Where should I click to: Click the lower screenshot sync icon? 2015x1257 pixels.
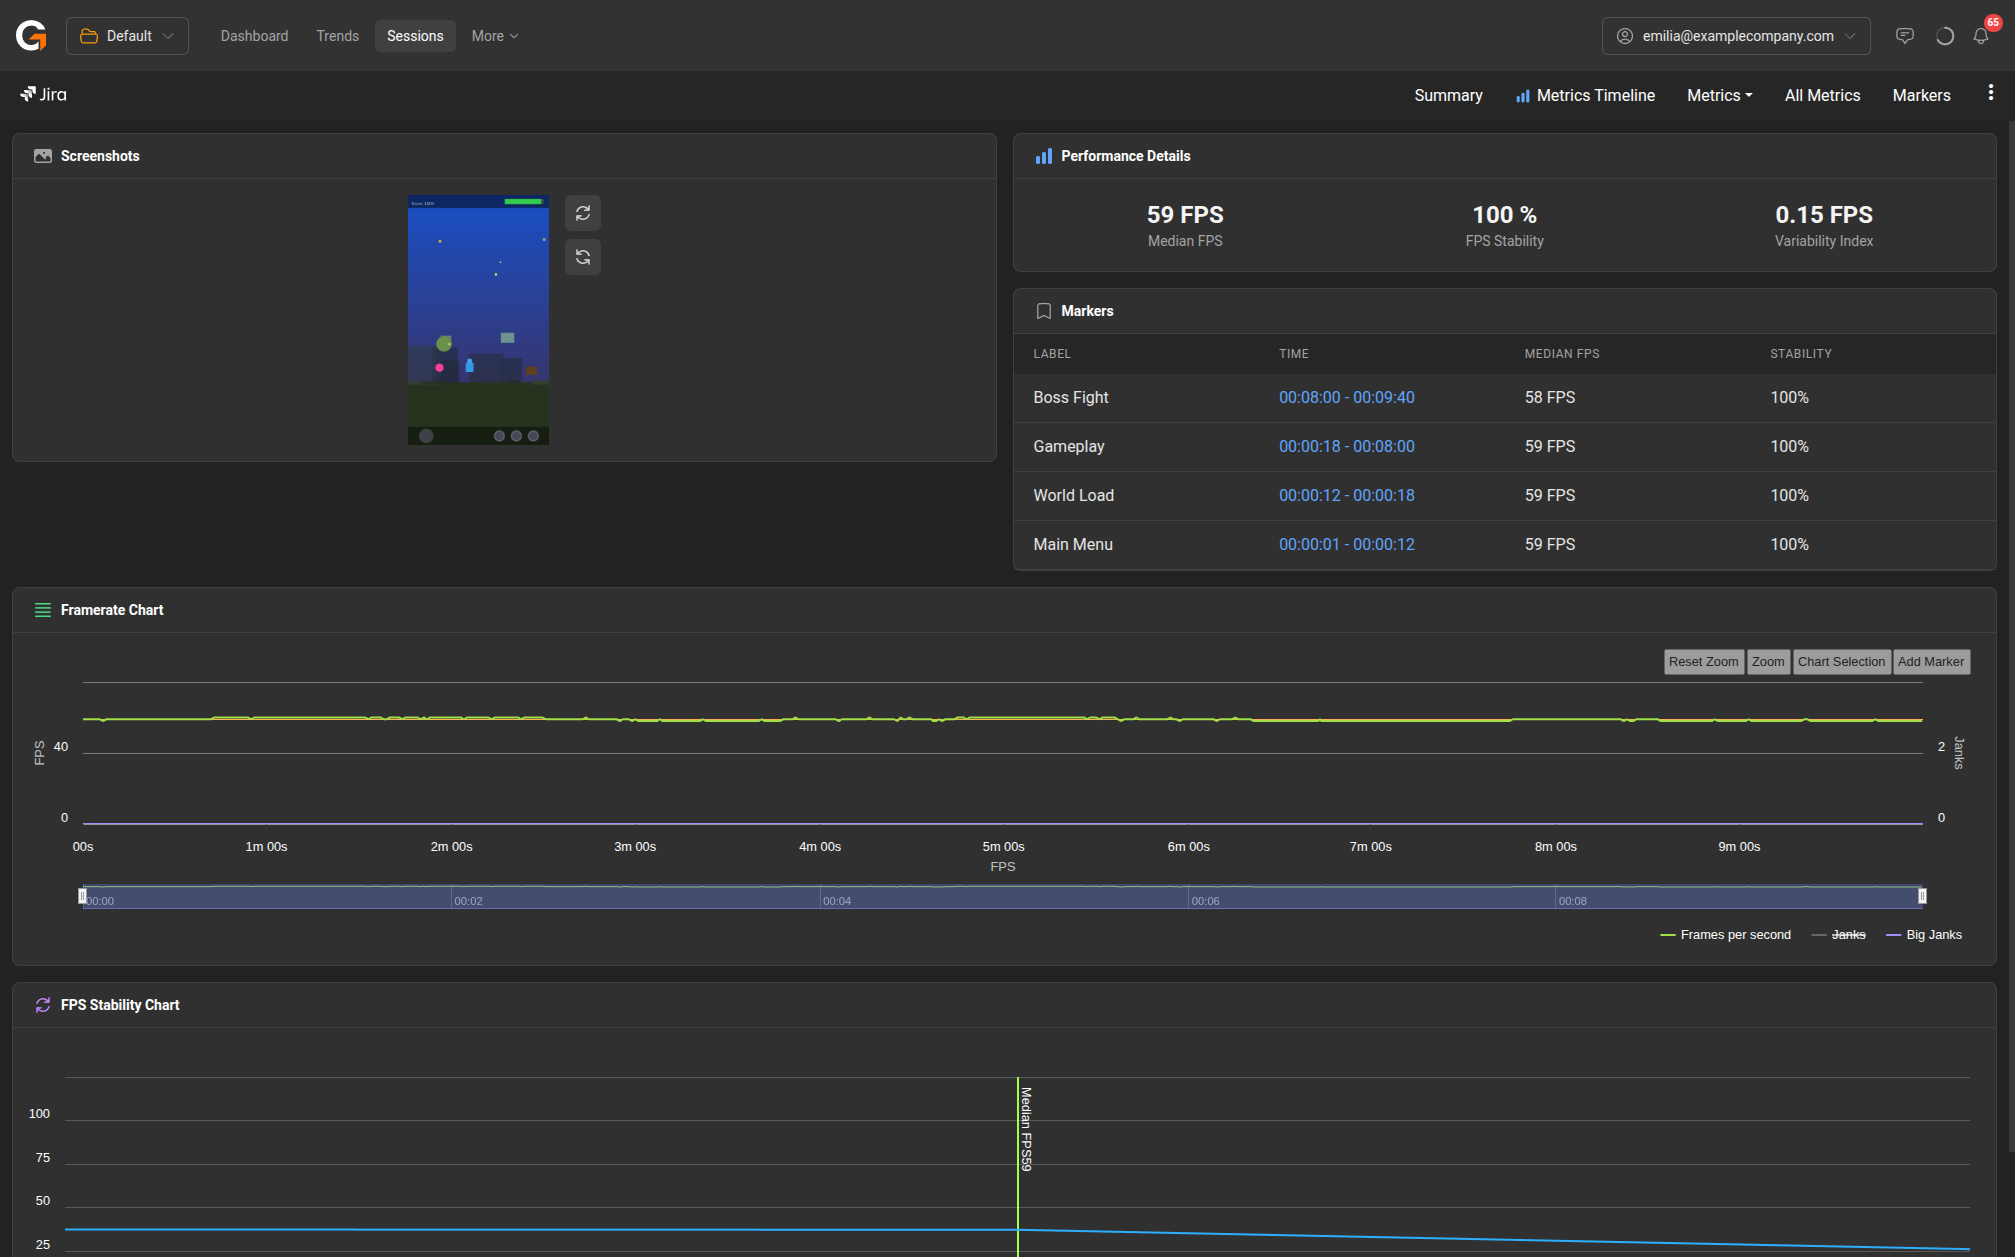(x=583, y=257)
